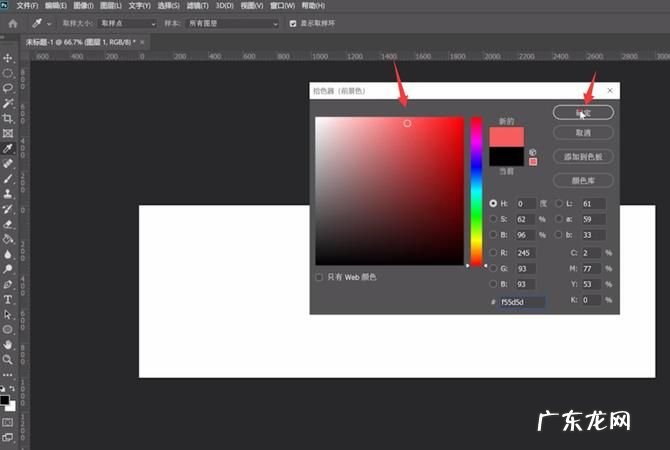Screen dimensions: 670x450
Task: Select the R red radio button
Action: (x=493, y=254)
